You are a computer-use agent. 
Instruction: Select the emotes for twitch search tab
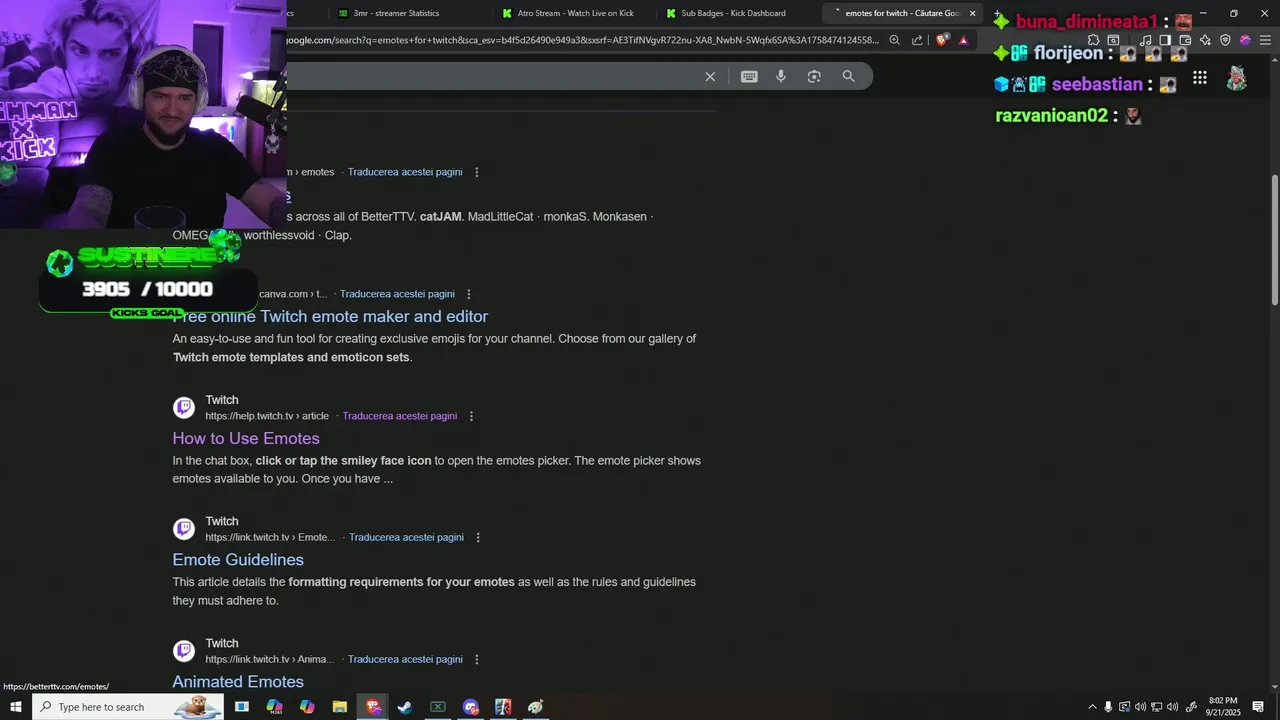pos(900,13)
